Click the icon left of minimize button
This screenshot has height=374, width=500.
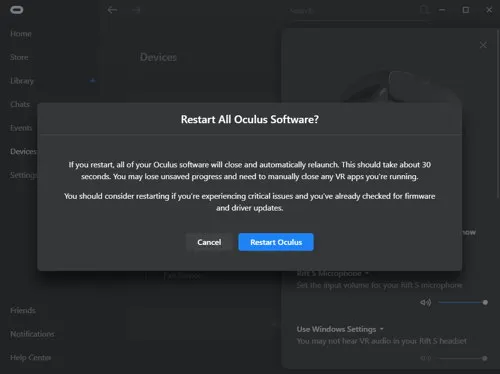pos(424,10)
